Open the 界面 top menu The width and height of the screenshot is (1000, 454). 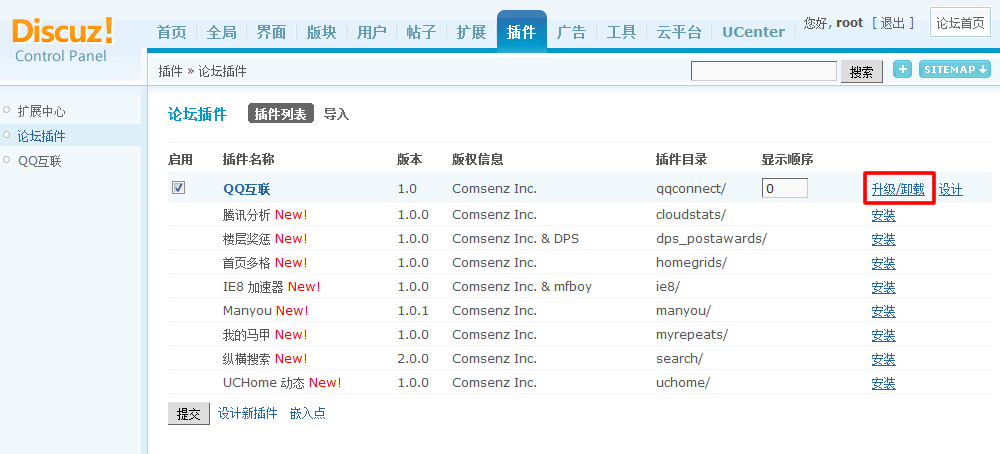[x=271, y=32]
